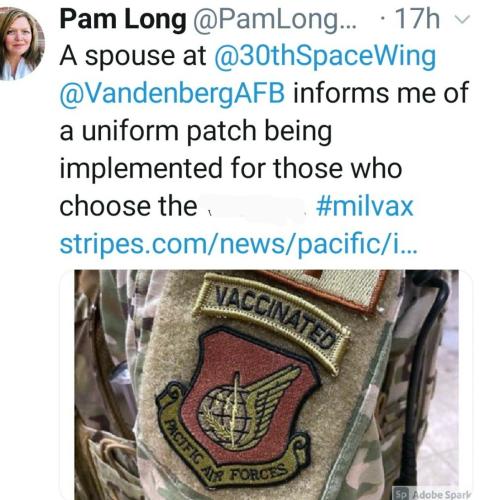The image size is (489, 500).
Task: Open the #milvax hashtag
Action: coord(365,207)
